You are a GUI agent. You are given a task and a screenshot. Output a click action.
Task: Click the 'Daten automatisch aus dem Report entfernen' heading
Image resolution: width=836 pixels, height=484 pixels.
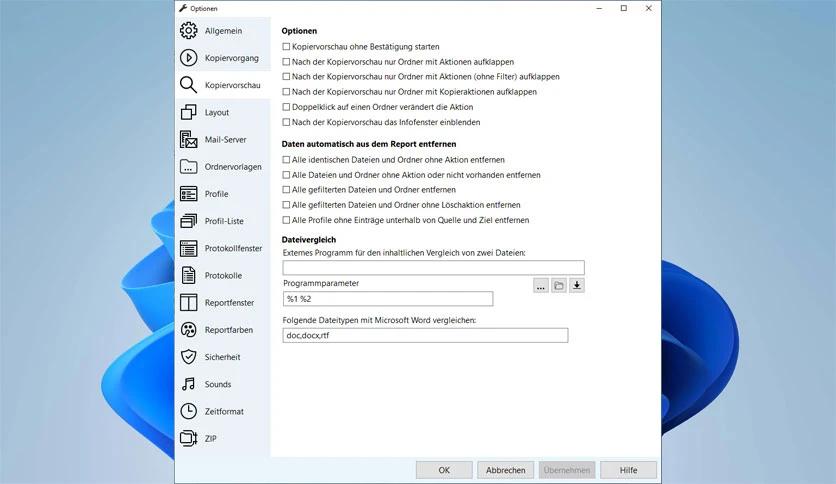point(369,144)
